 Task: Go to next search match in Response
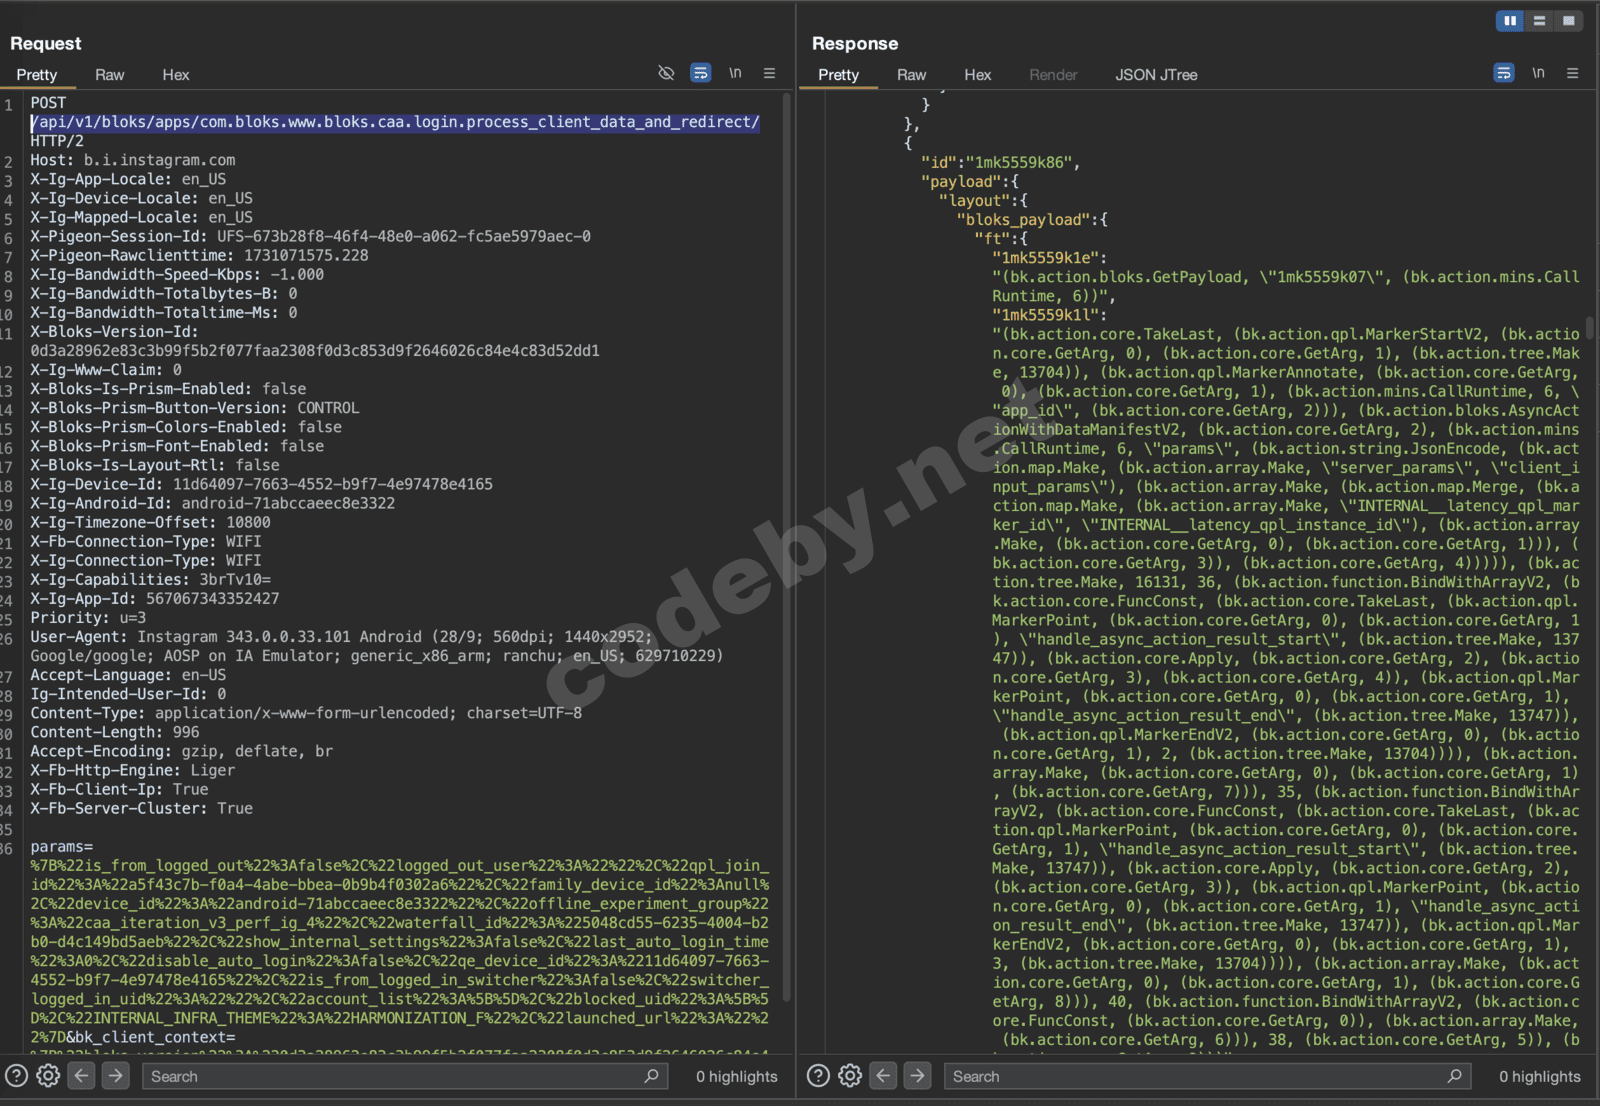pos(917,1076)
